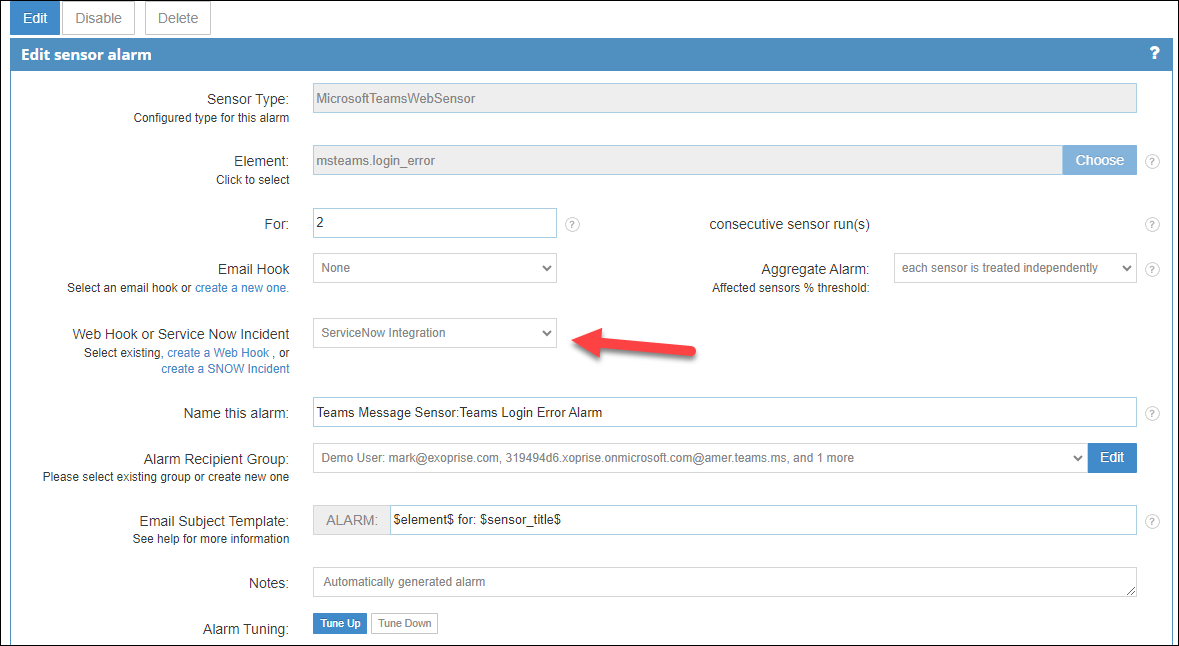Click the create a SNOW Incident link
1179x646 pixels.
[225, 368]
